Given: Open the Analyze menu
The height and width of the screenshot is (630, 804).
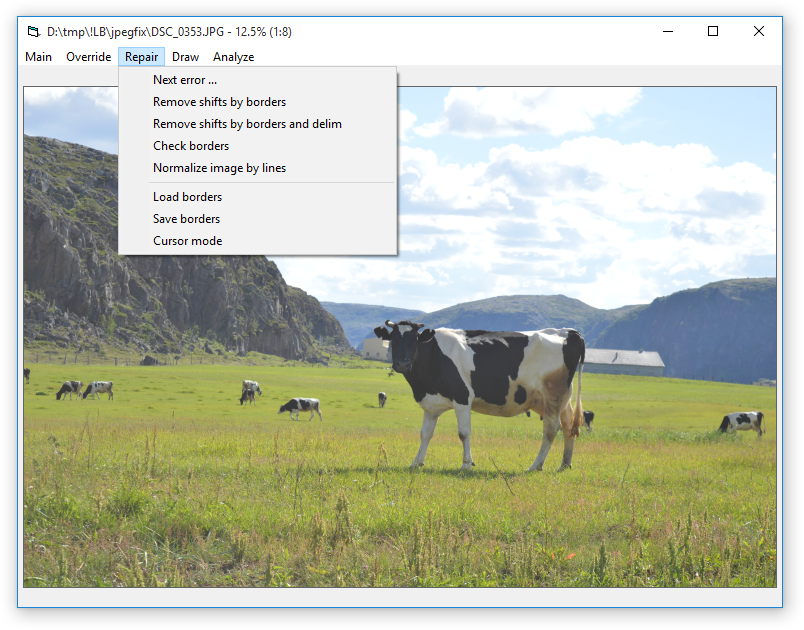Looking at the screenshot, I should [x=233, y=57].
